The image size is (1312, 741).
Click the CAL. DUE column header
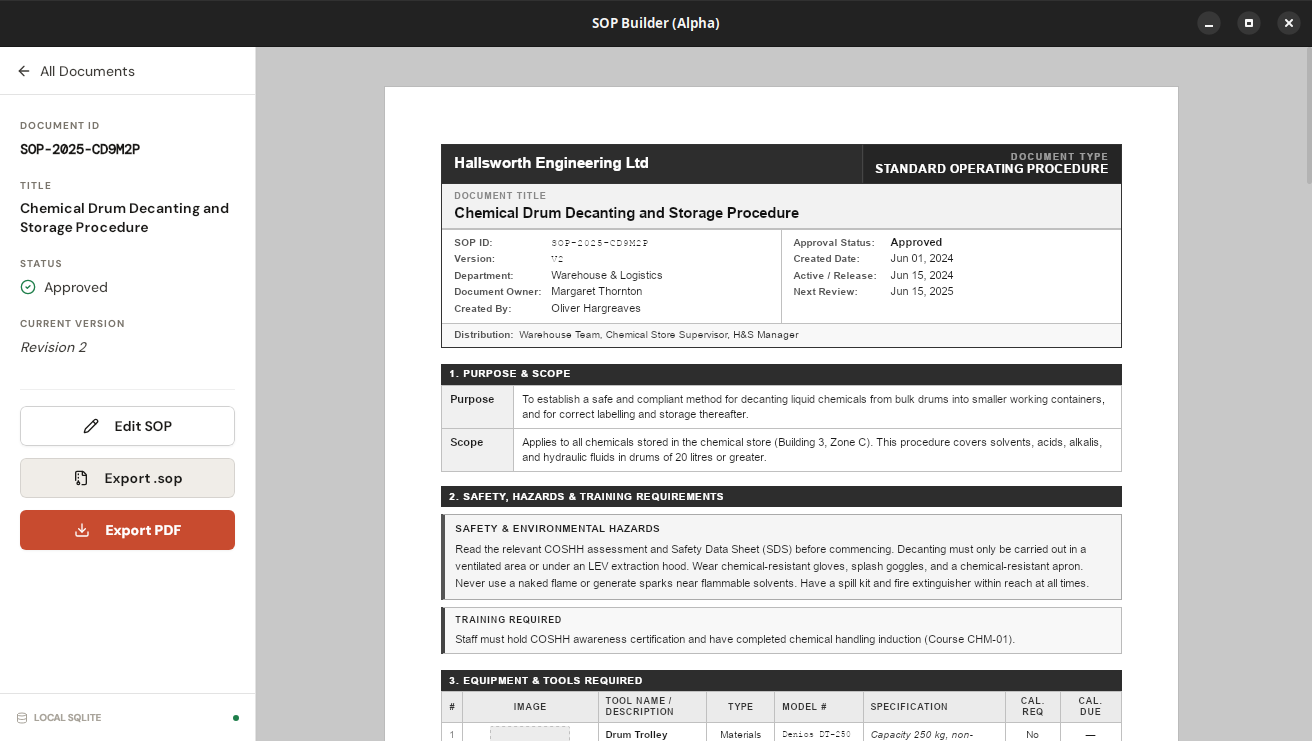1090,707
